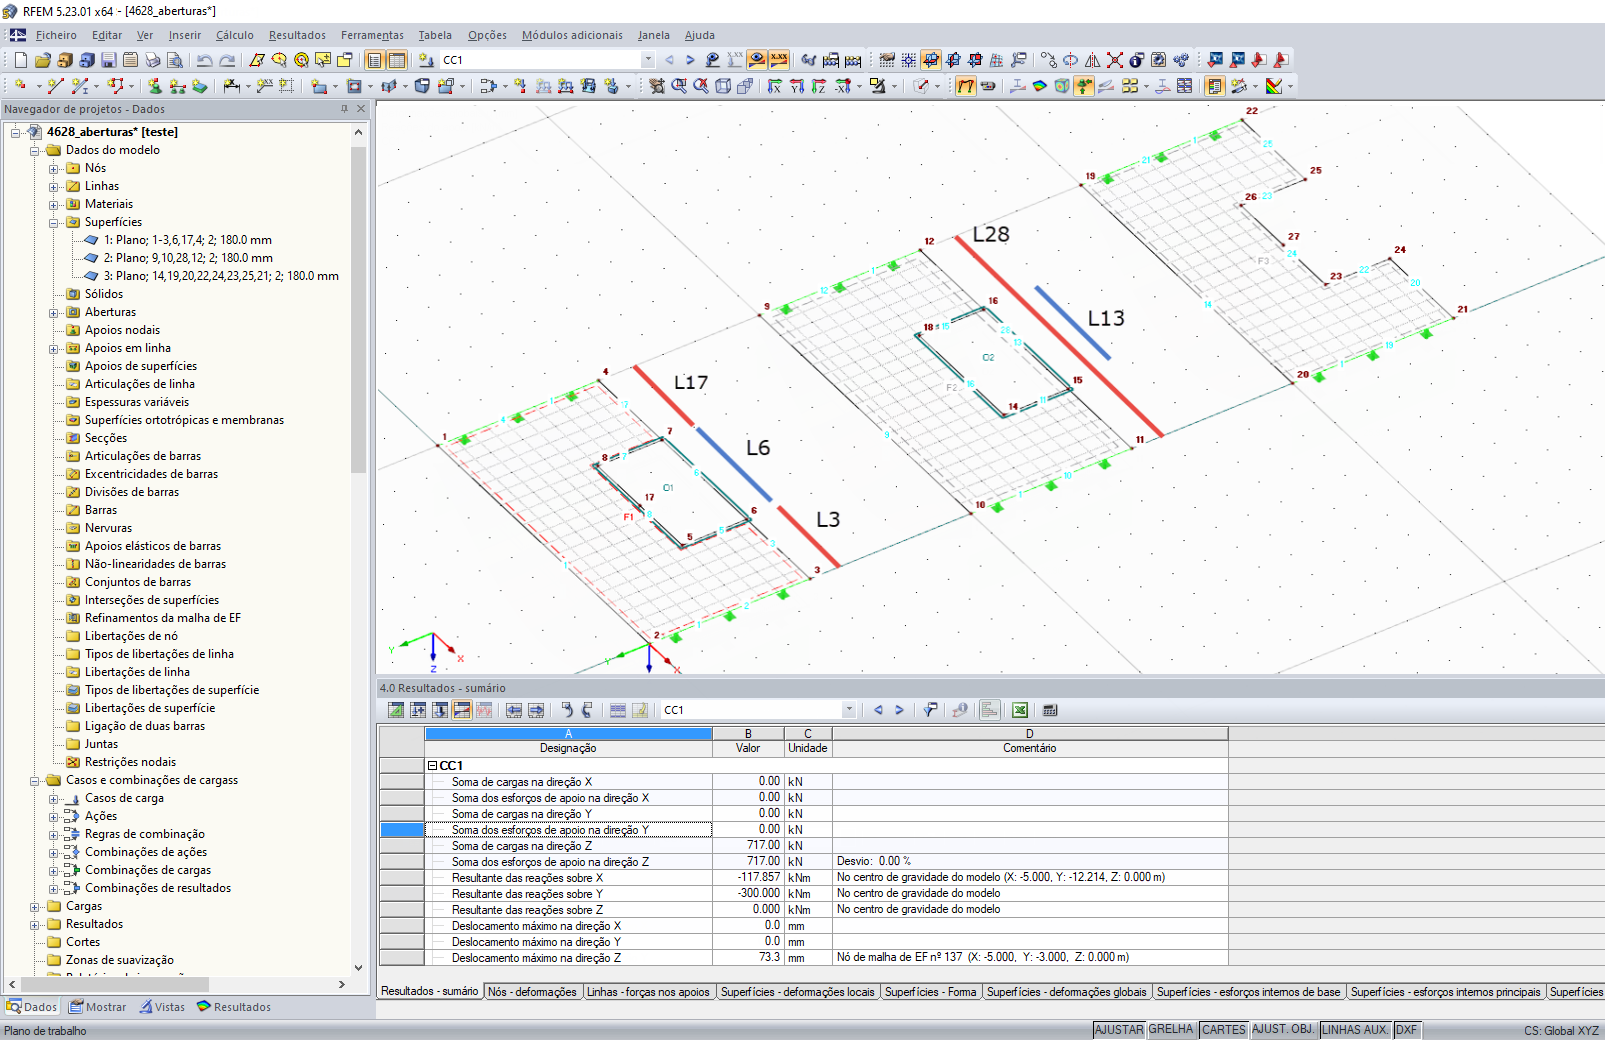Viewport: 1605px width, 1040px height.
Task: Click the isometric cube view icon
Action: tap(723, 86)
